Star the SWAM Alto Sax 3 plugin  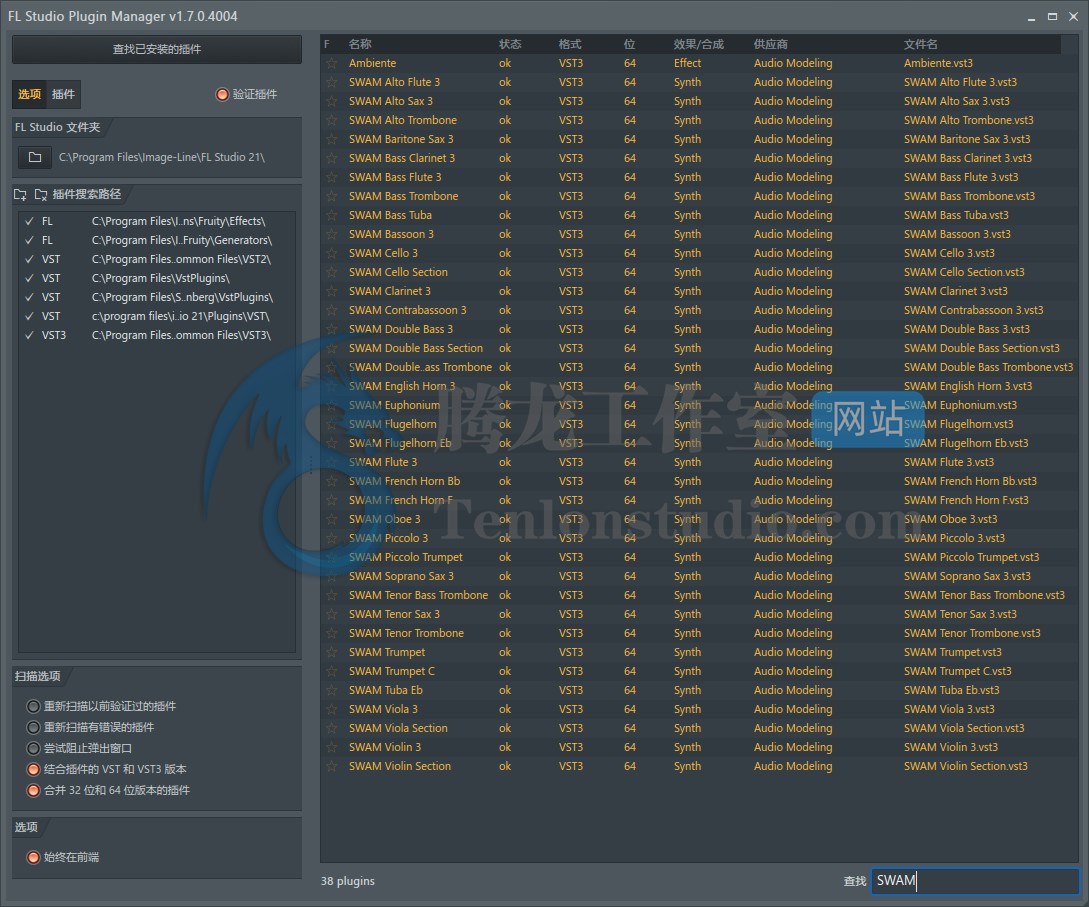(331, 101)
